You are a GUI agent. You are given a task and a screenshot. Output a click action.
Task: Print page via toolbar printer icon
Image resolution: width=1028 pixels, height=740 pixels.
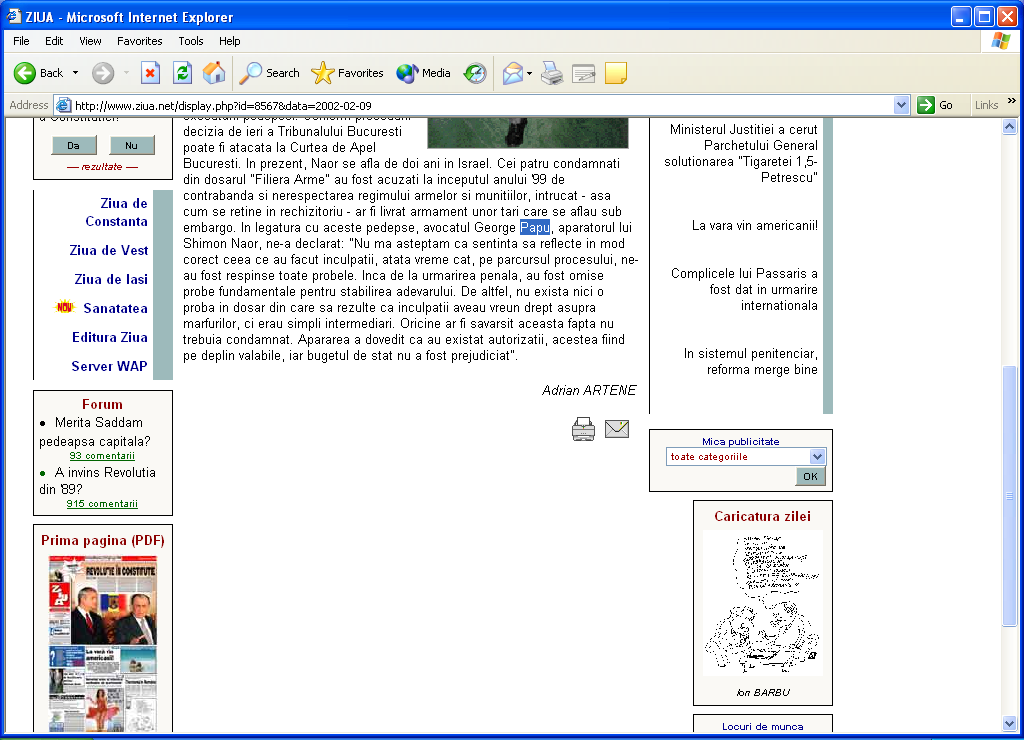552,73
